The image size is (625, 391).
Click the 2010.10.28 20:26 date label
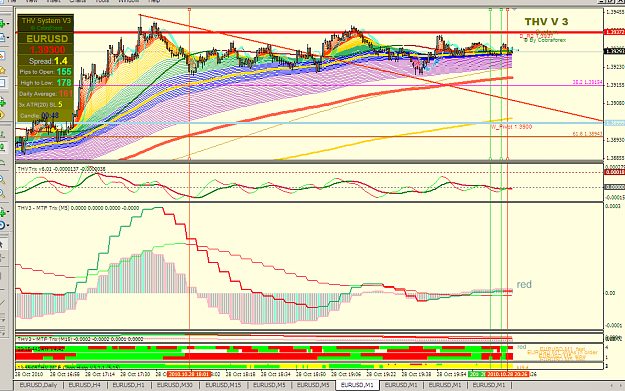pos(507,375)
